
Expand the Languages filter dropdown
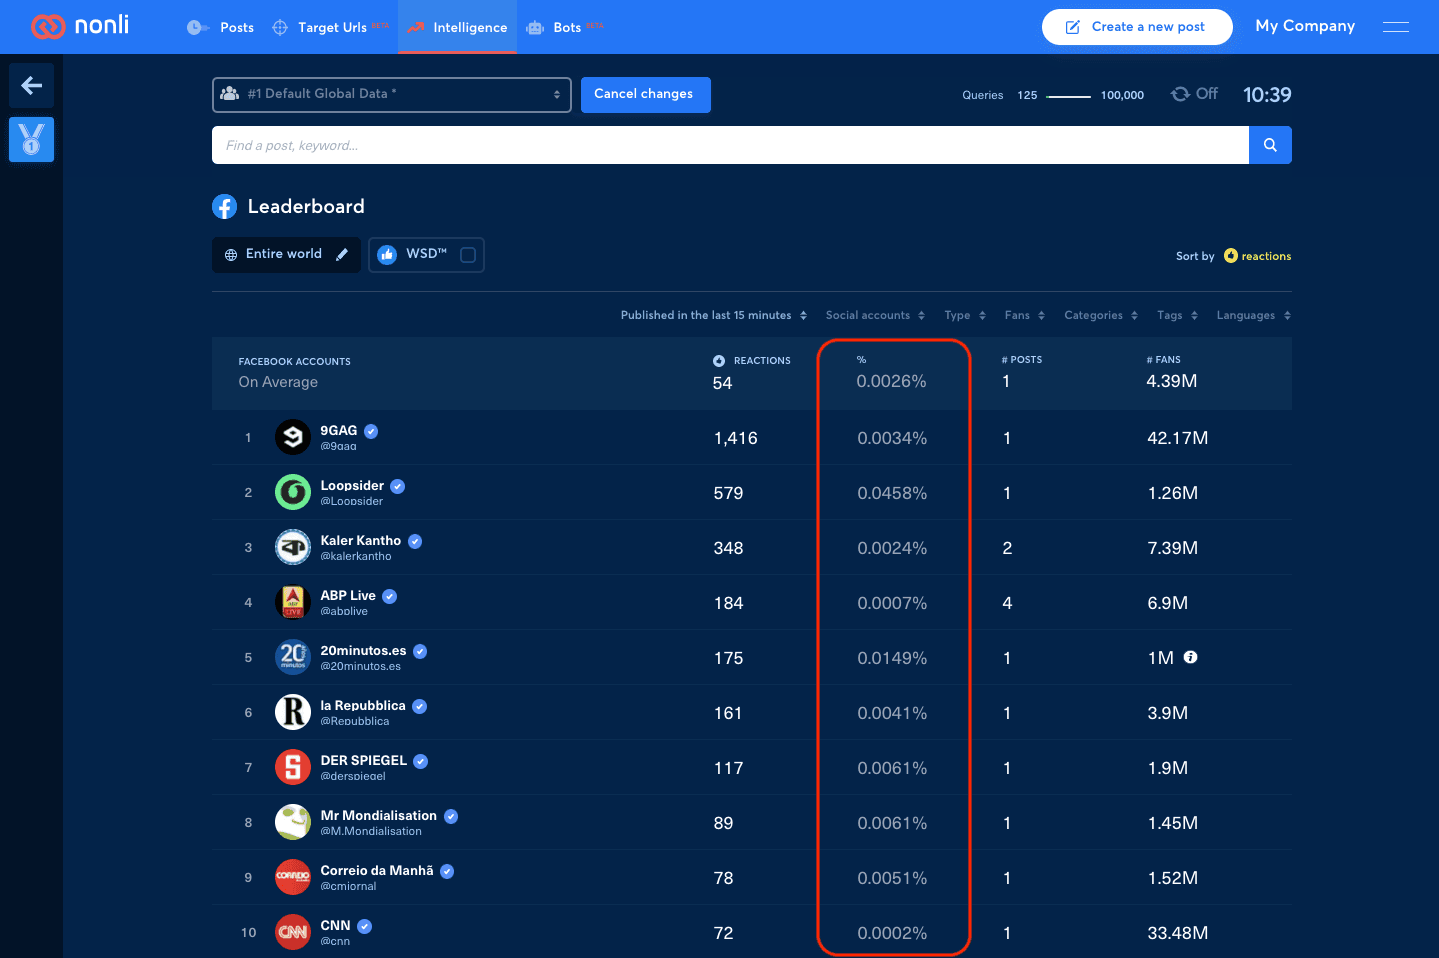point(1253,315)
